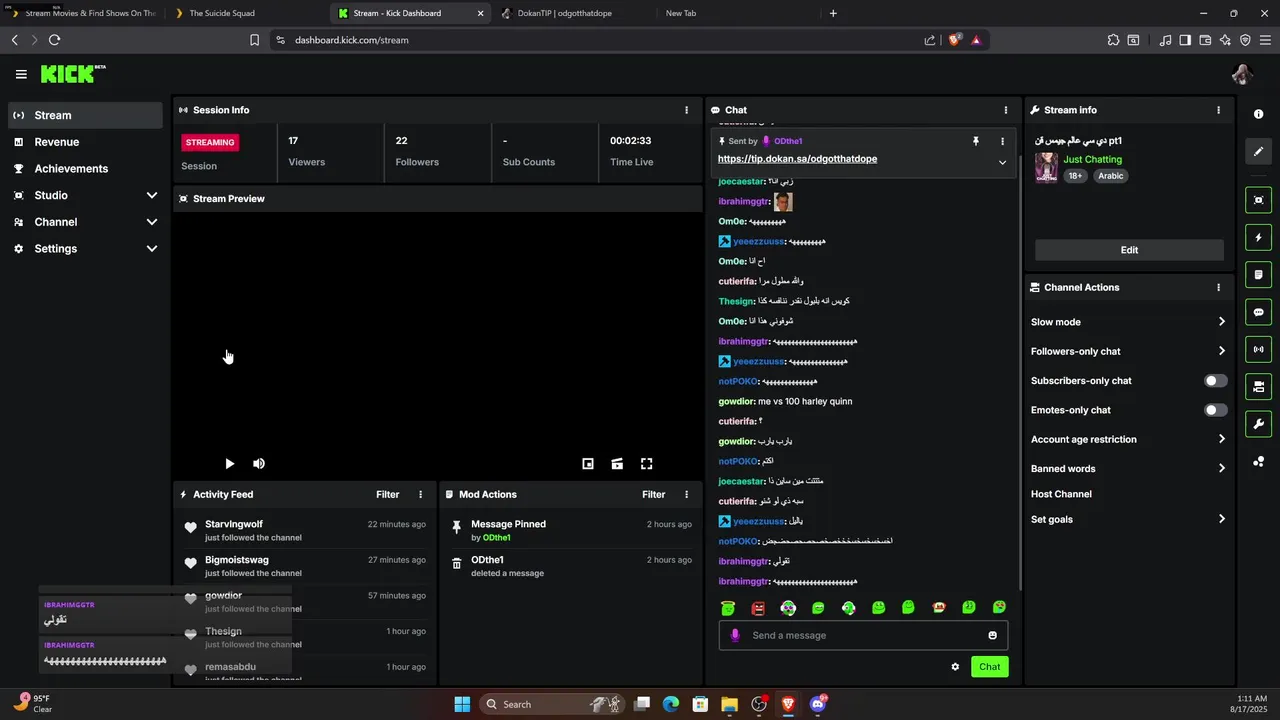Click the red angry emote in chat

(x=758, y=607)
